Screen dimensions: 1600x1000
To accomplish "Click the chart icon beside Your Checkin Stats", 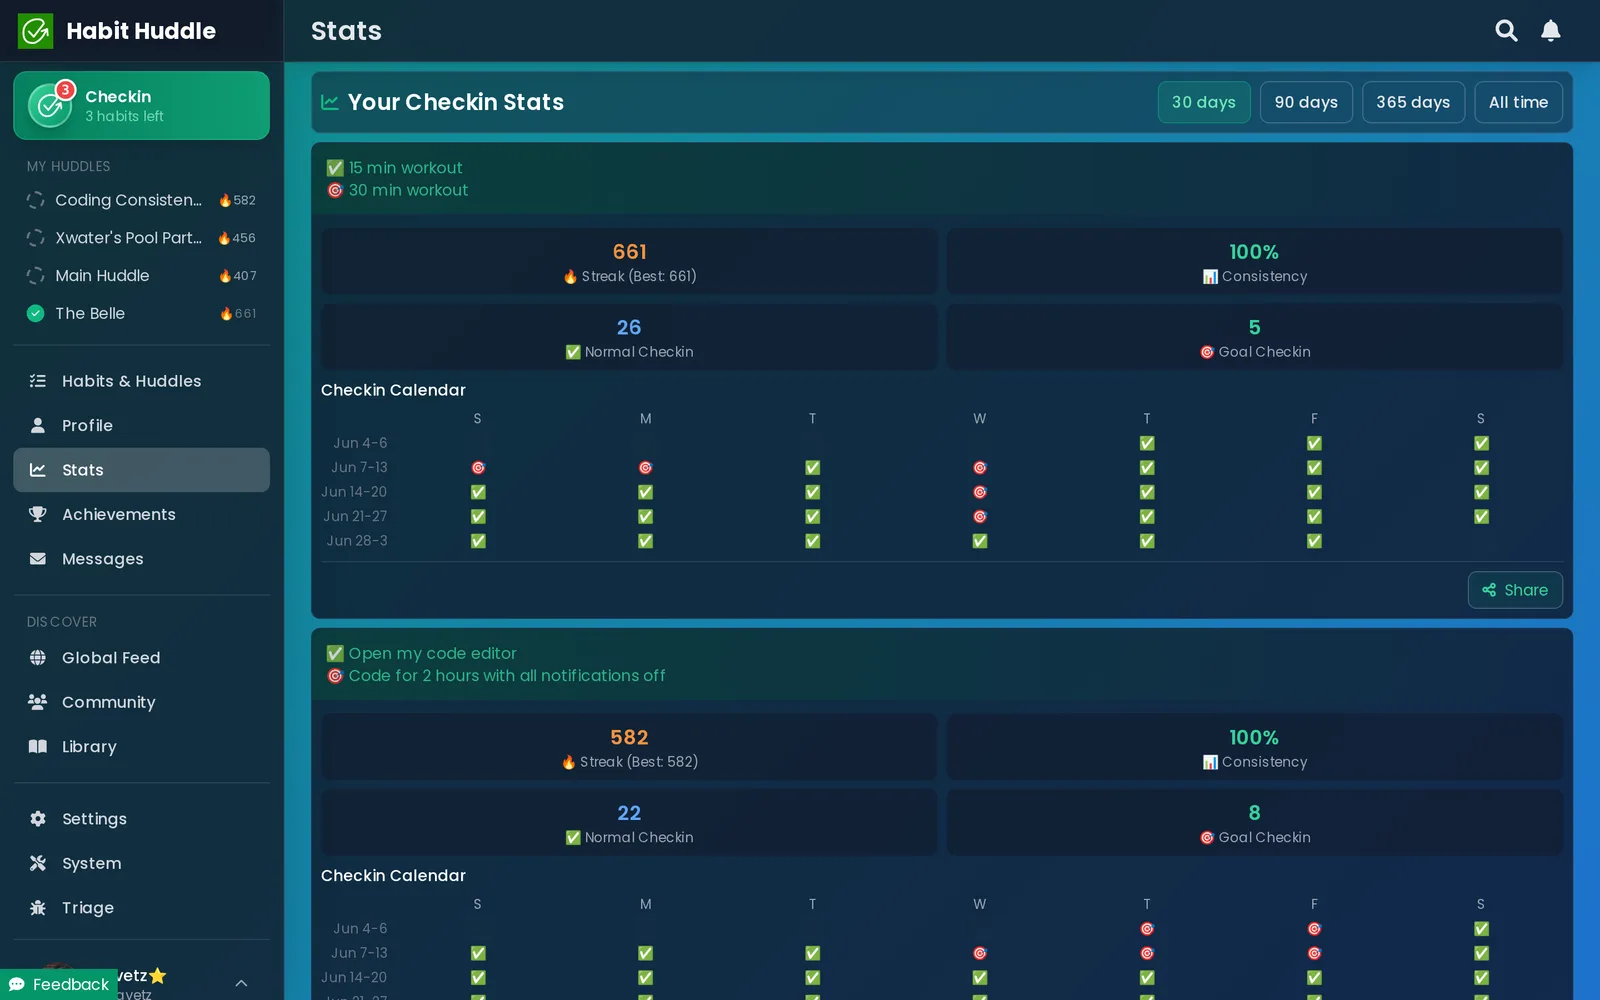I will pos(330,102).
